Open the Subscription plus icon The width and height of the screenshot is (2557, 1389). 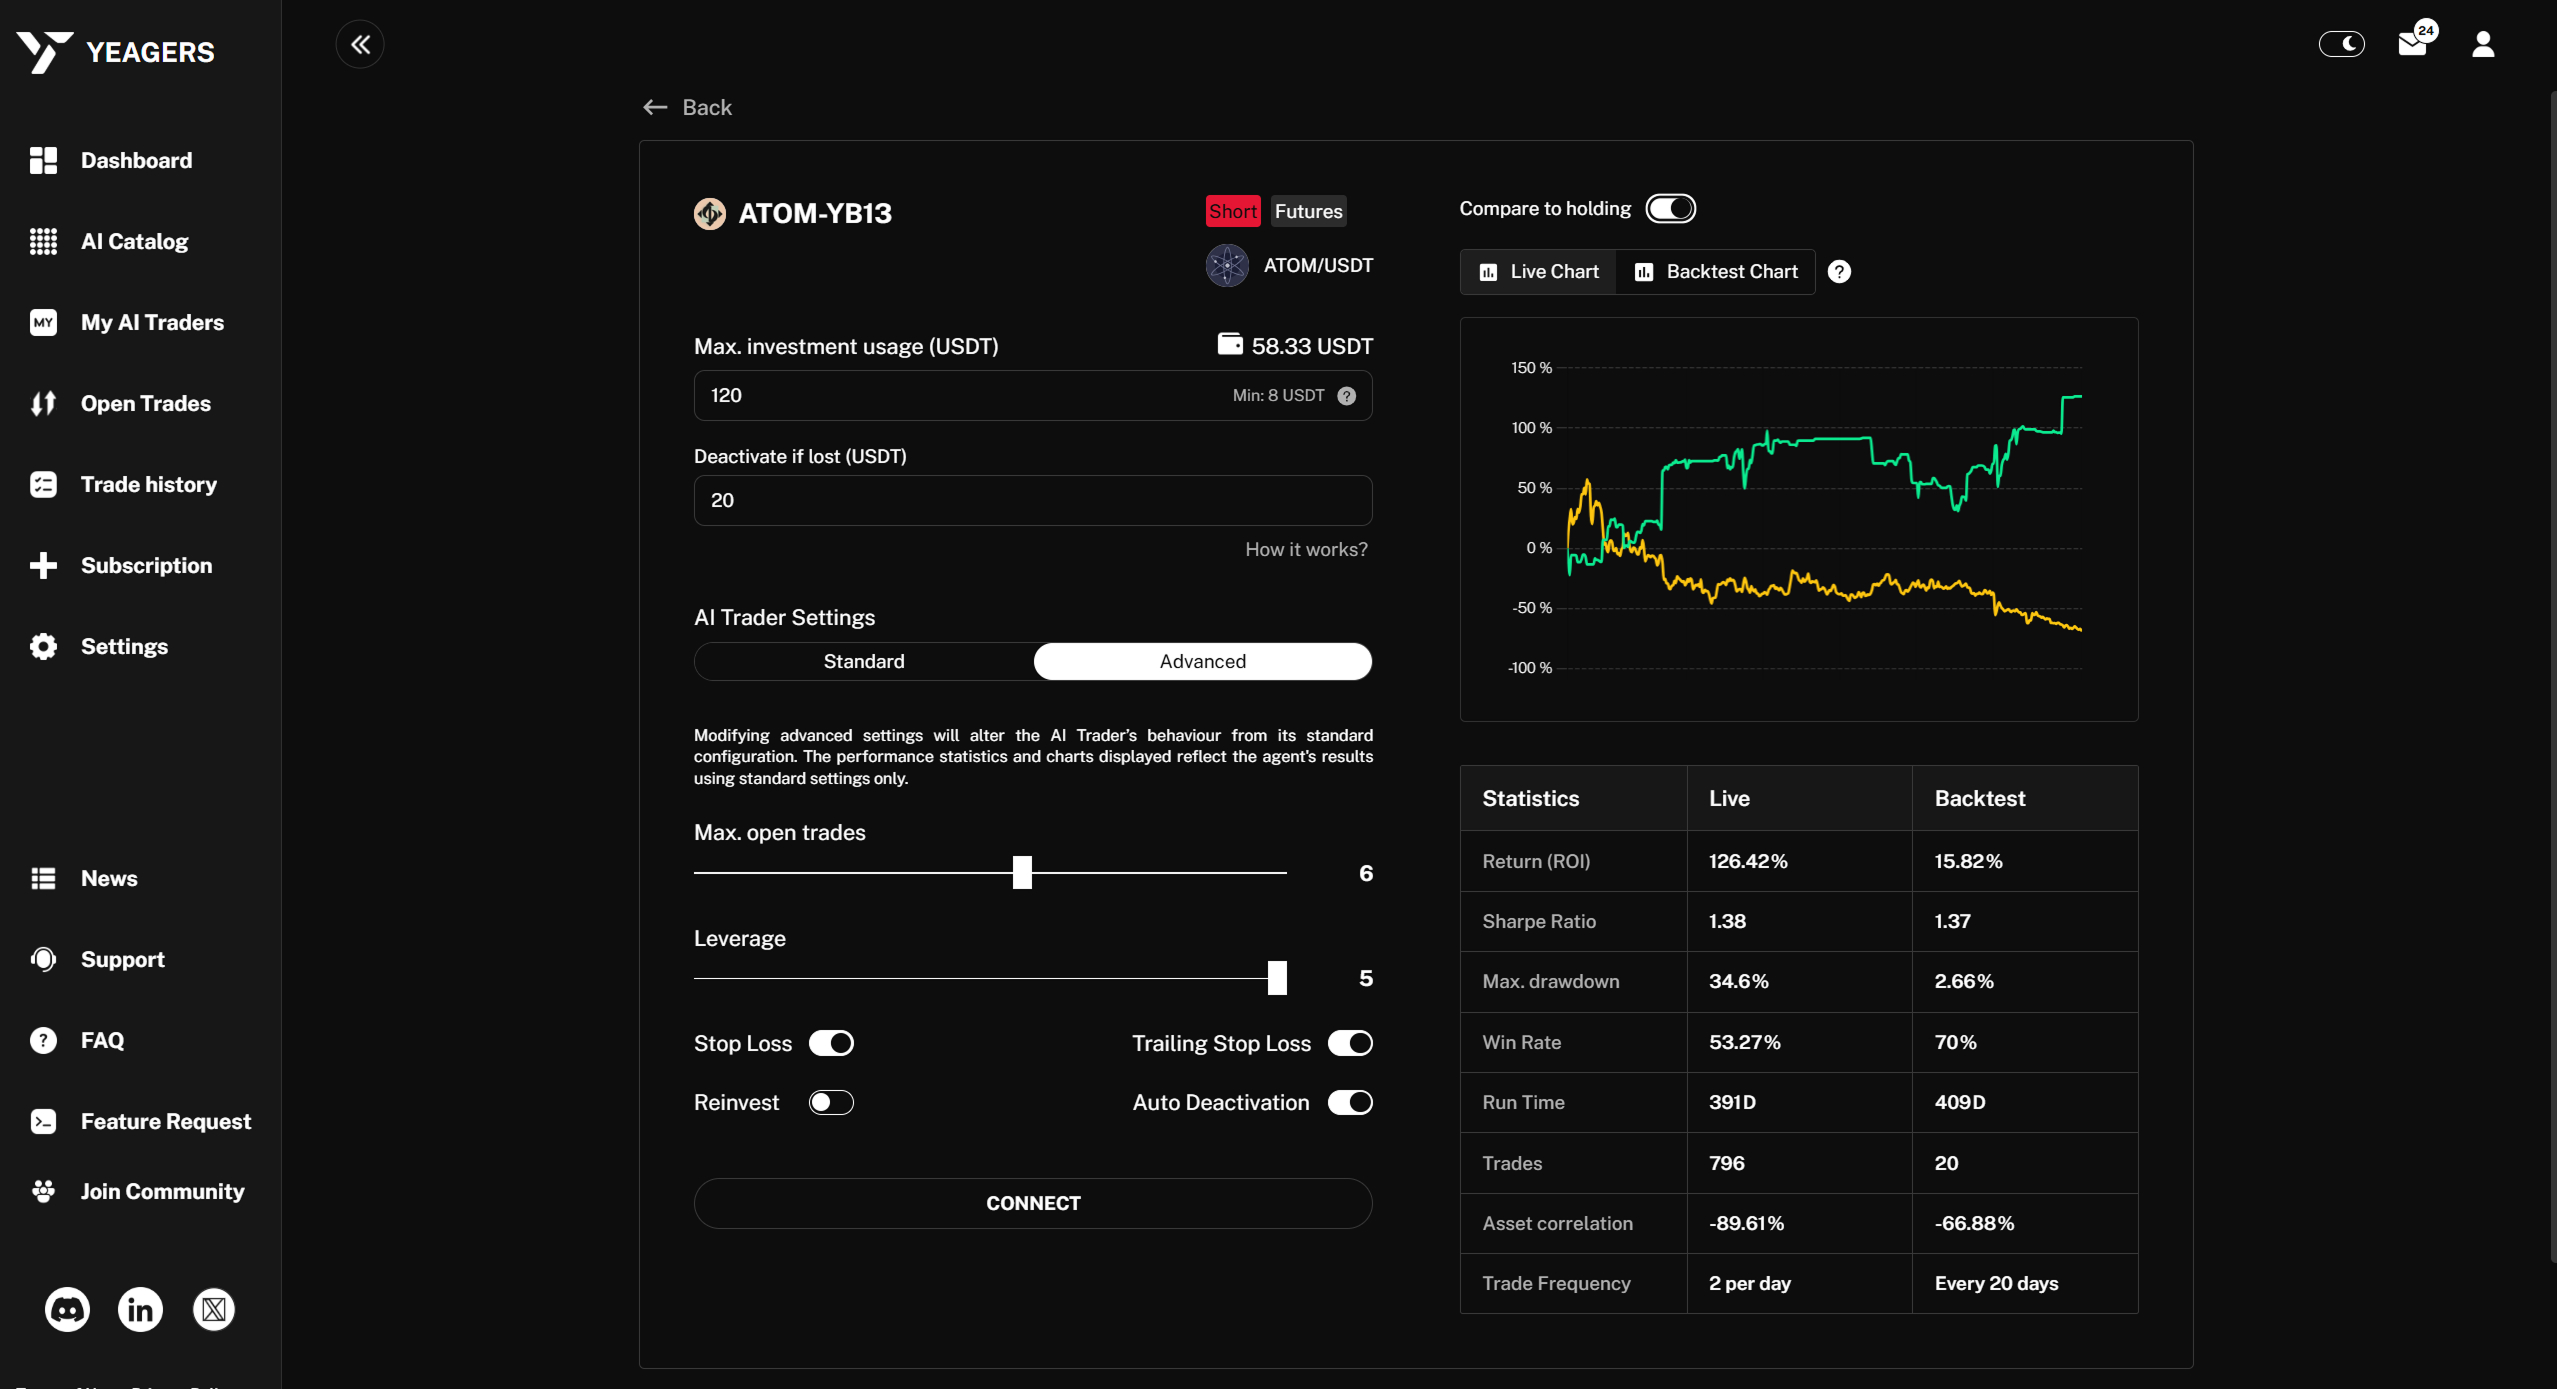pyautogui.click(x=43, y=565)
